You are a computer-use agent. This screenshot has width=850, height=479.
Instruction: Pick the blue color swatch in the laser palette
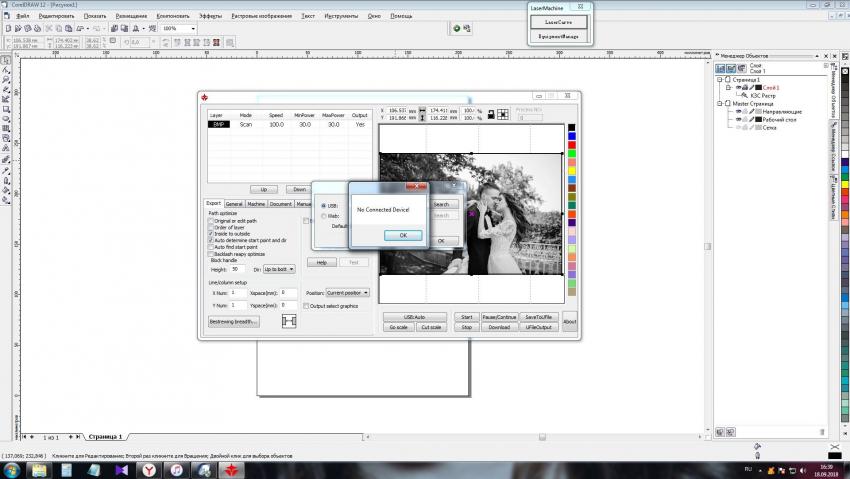pyautogui.click(x=572, y=137)
